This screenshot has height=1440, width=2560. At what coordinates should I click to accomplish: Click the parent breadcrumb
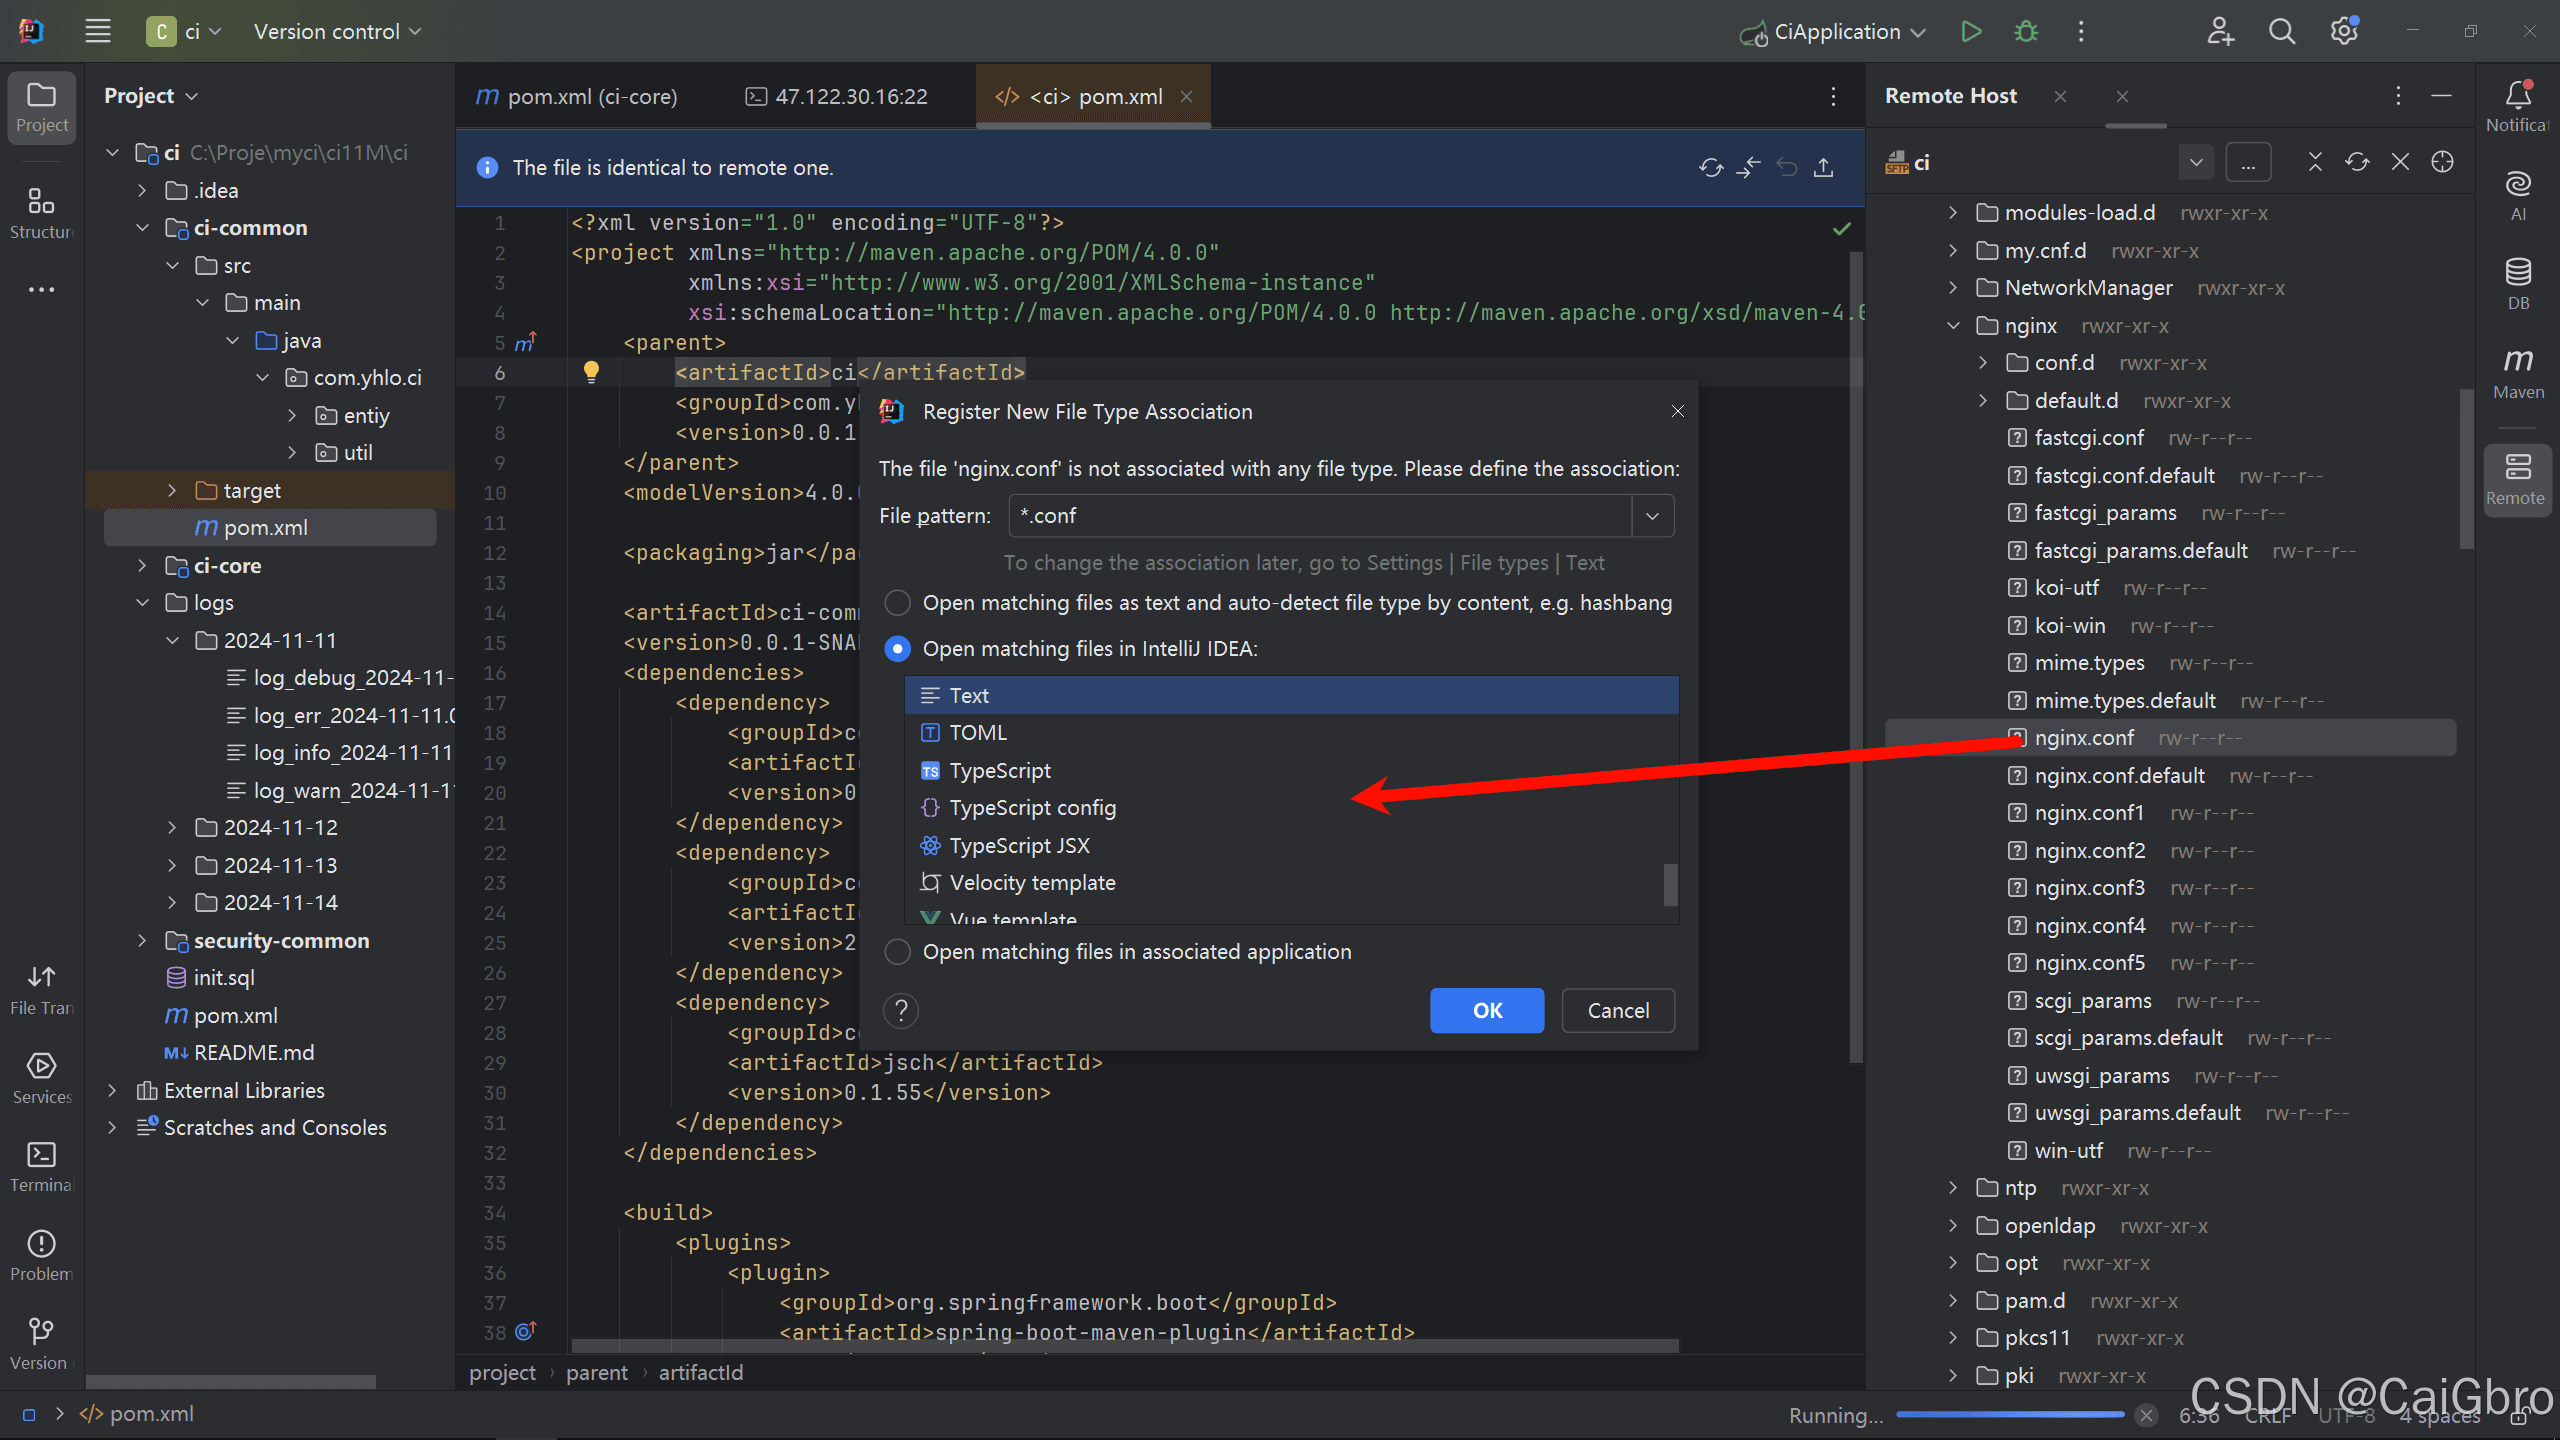pos(597,1372)
